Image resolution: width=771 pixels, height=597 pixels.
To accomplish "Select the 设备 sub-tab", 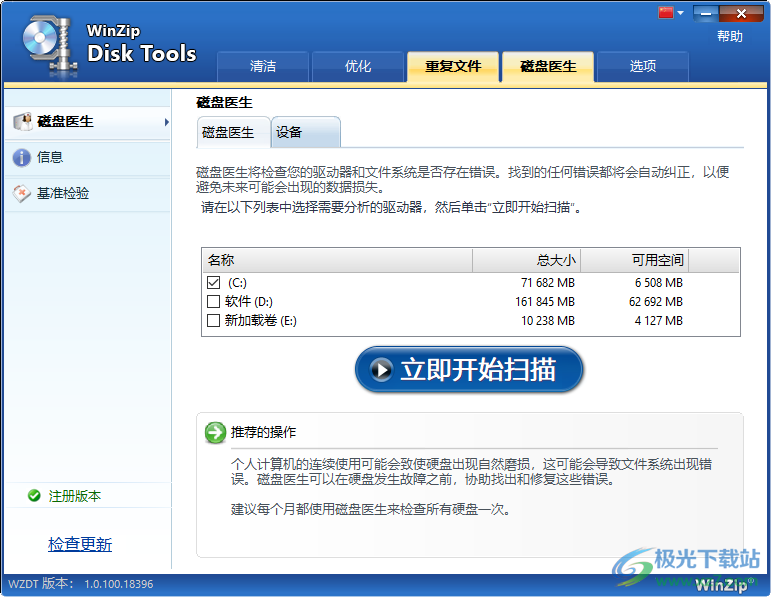I will click(x=305, y=132).
